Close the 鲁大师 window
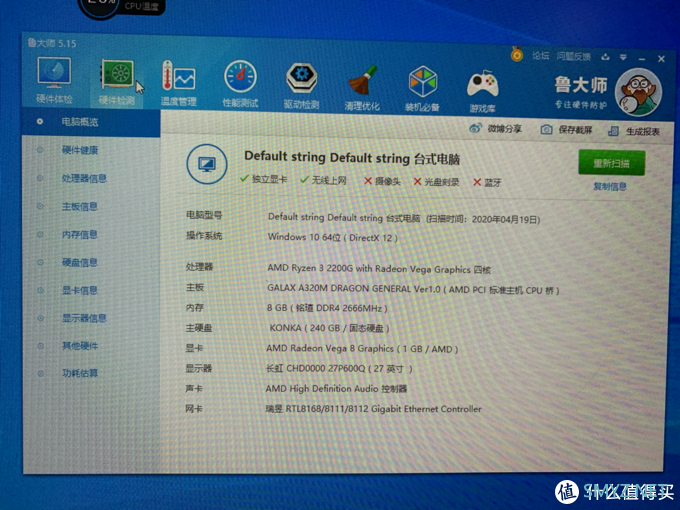 click(x=661, y=59)
